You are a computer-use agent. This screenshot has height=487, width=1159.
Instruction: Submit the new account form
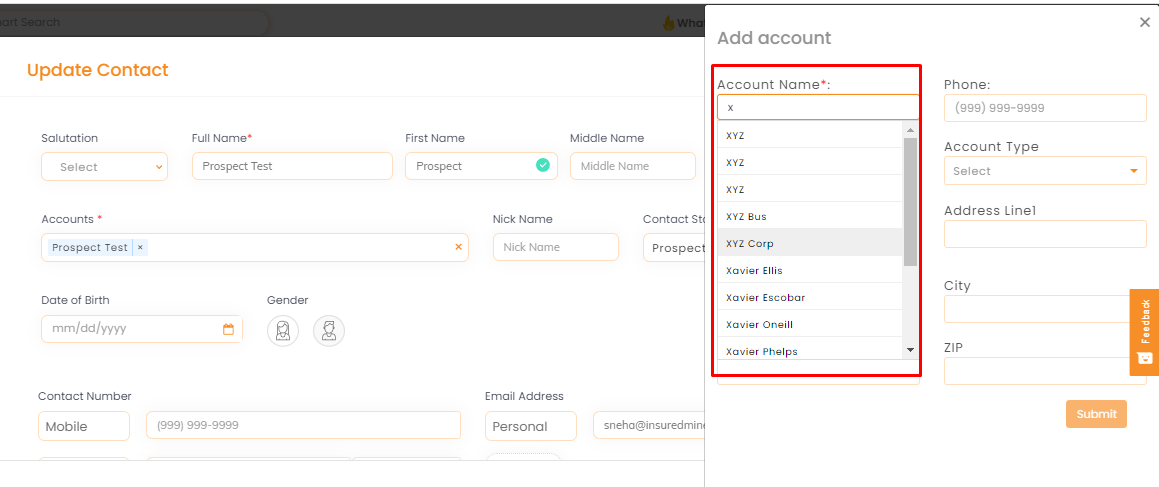pyautogui.click(x=1096, y=414)
